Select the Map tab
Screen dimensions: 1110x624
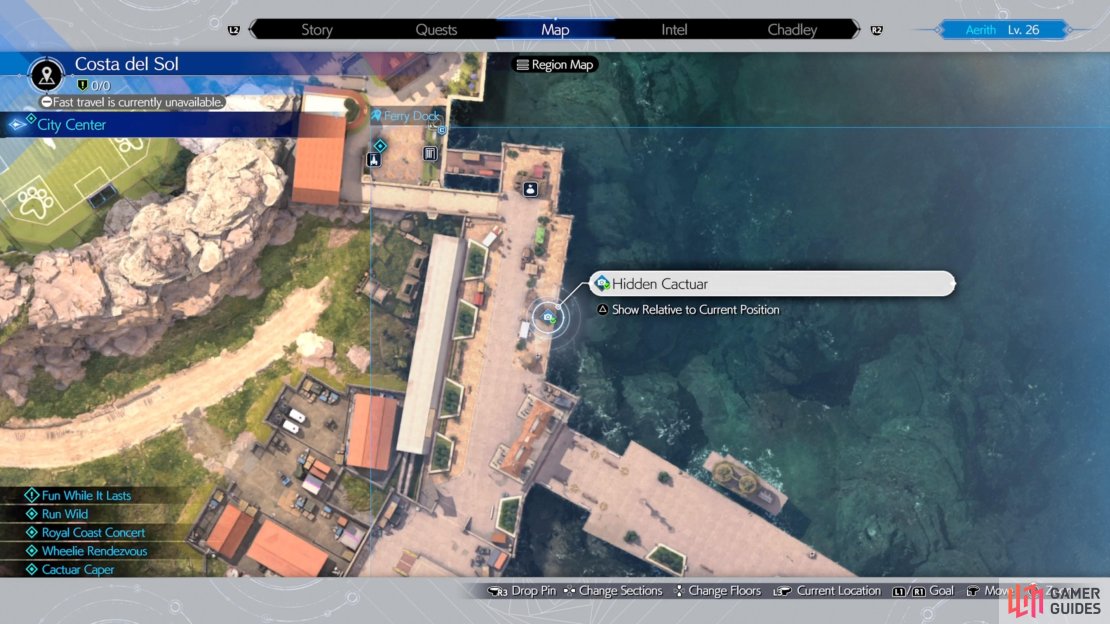555,30
